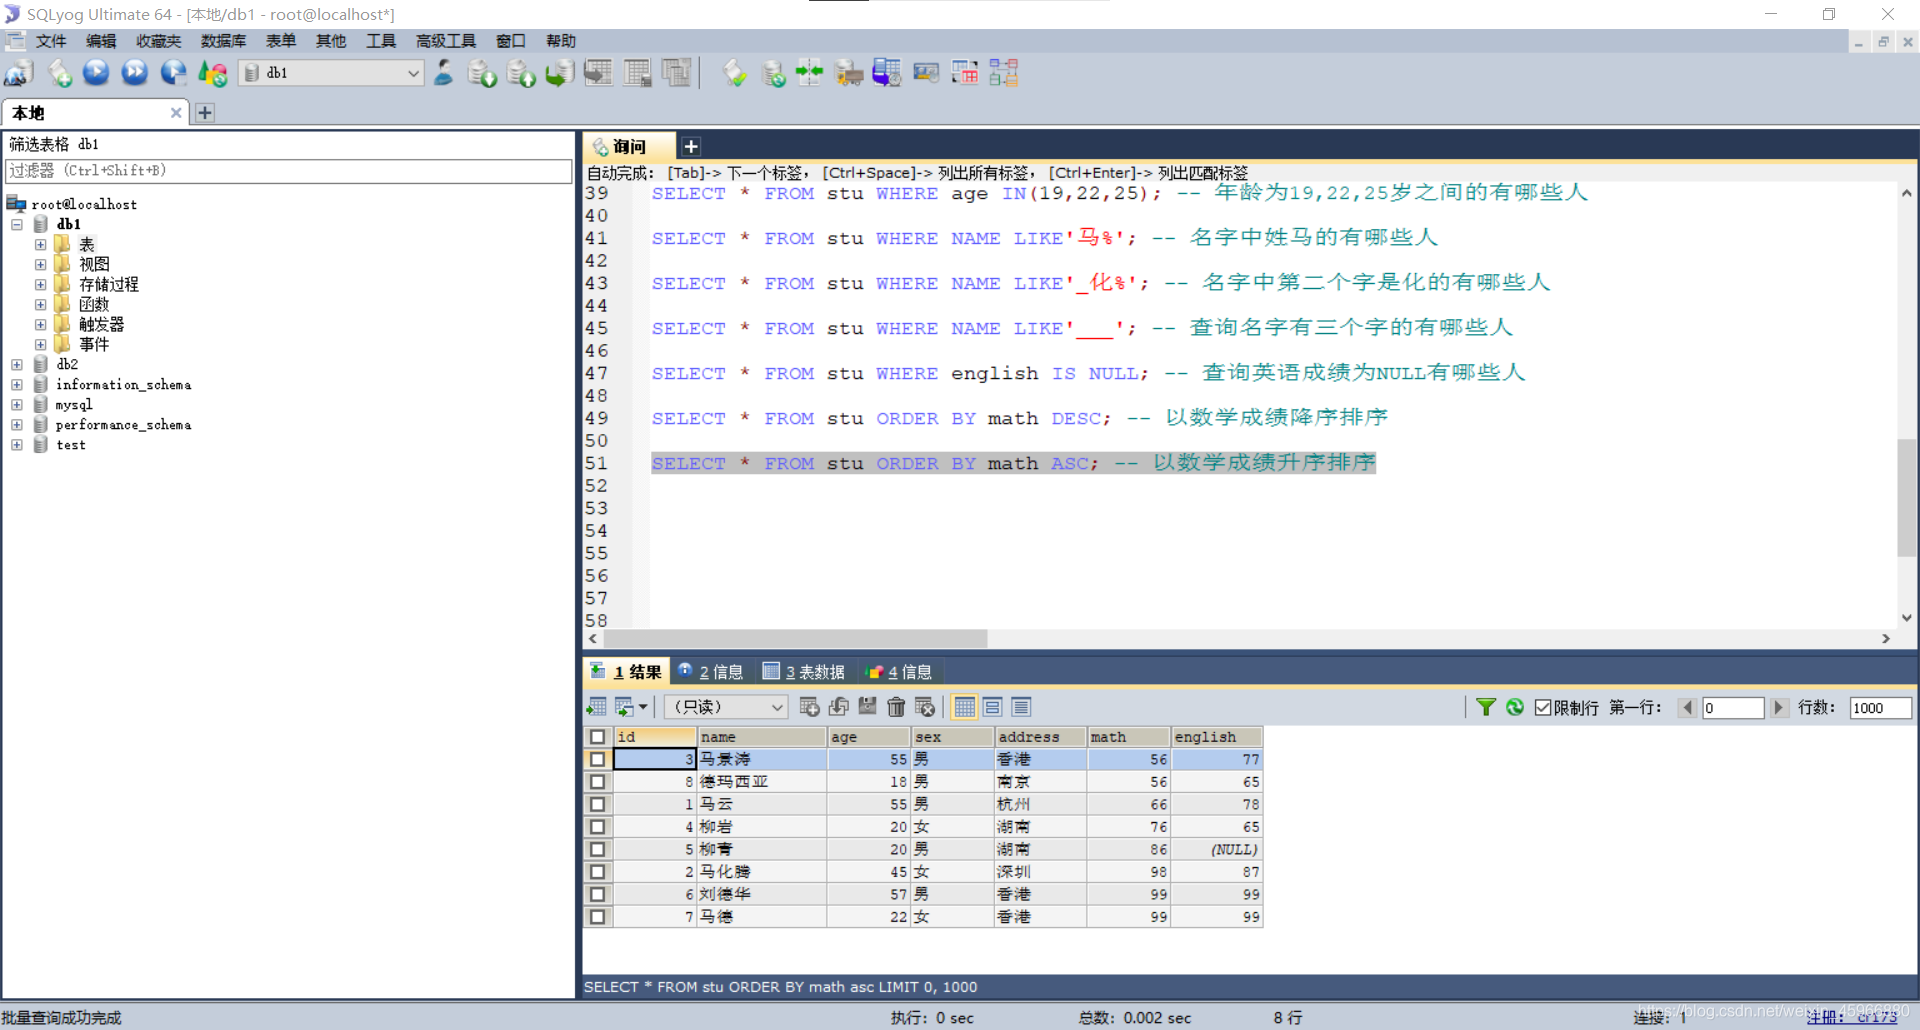This screenshot has height=1030, width=1920.
Task: Toggle the header select-all checkbox
Action: pos(597,737)
